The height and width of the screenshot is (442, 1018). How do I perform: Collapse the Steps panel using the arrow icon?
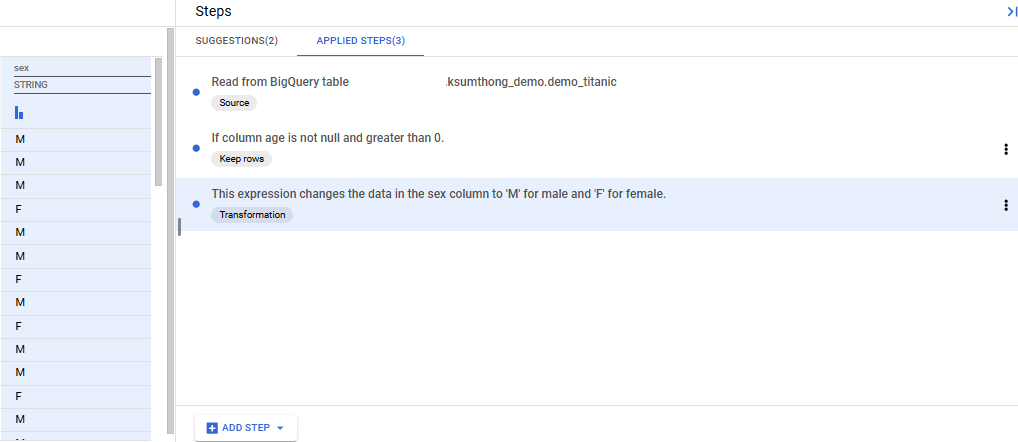coord(1011,11)
